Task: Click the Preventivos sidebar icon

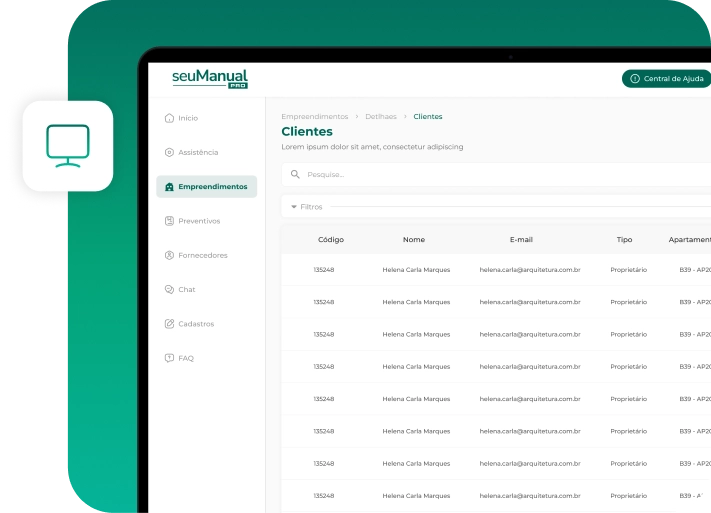Action: (169, 221)
